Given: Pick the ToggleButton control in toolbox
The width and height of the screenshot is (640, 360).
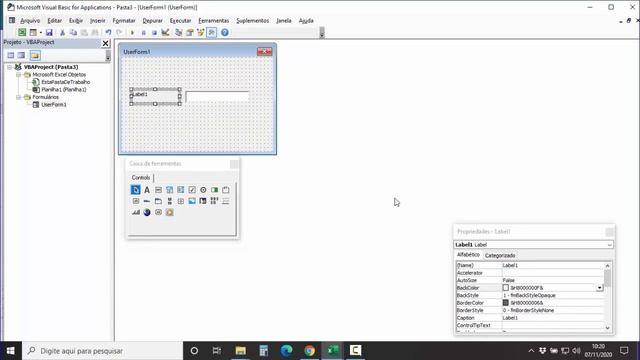Looking at the screenshot, I should [214, 190].
